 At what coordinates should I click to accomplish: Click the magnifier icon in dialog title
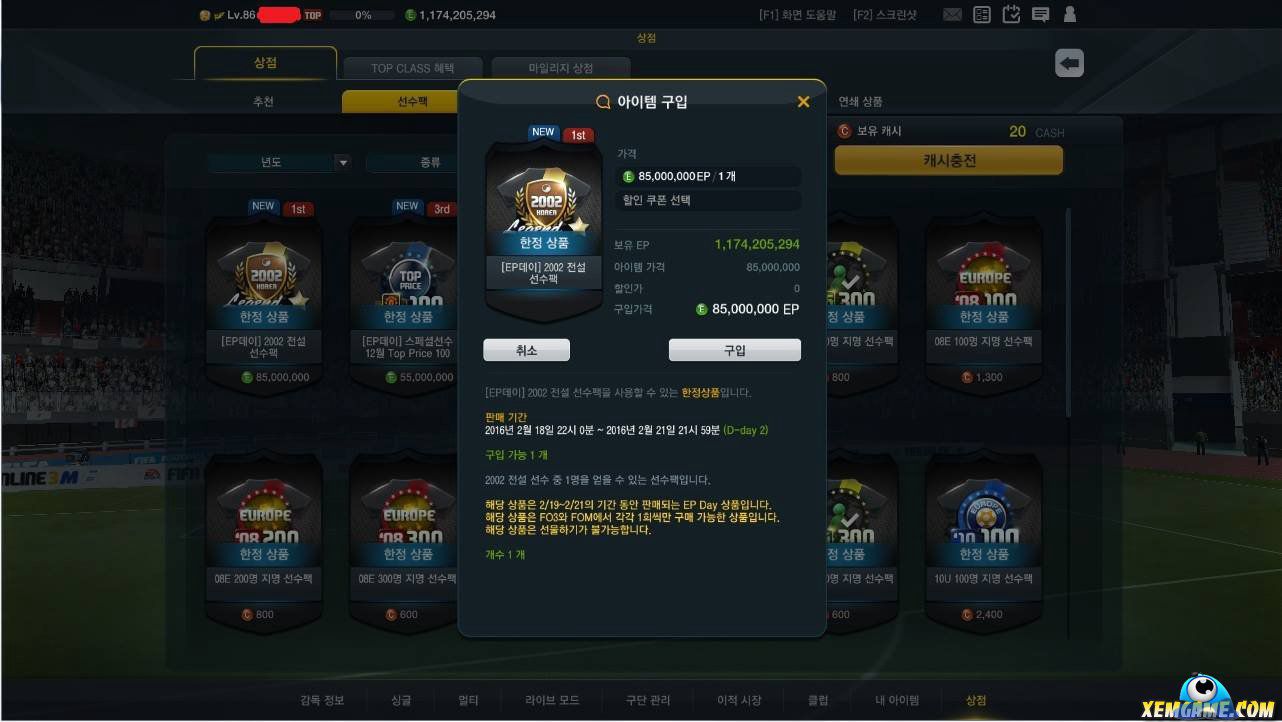click(603, 102)
